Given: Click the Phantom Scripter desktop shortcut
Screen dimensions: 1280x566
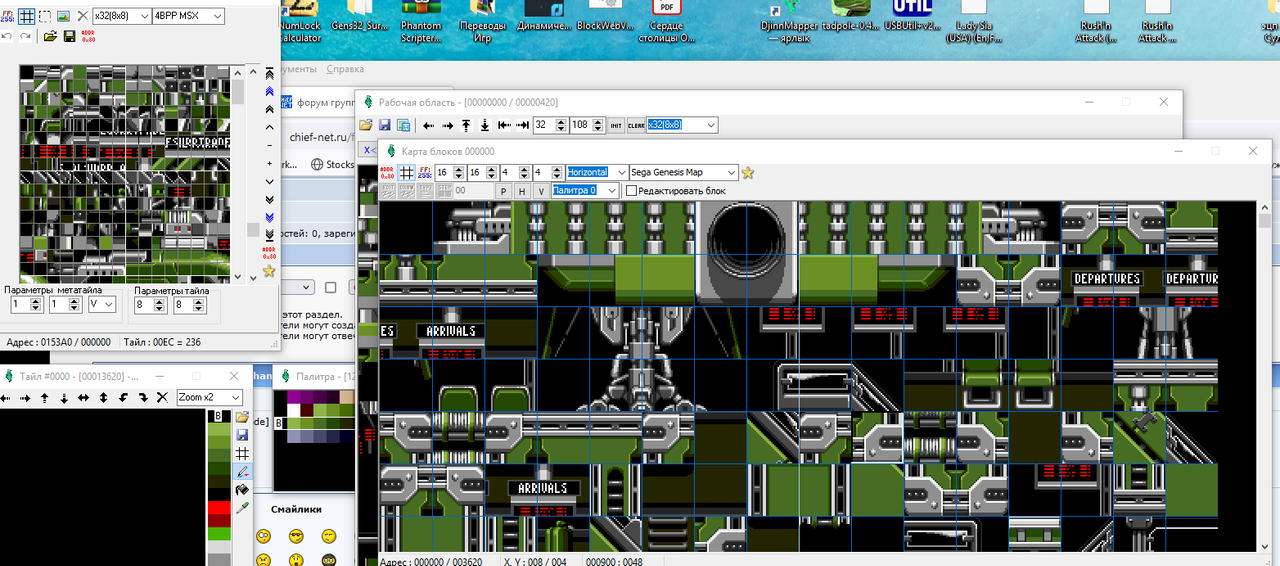Looking at the screenshot, I should tap(421, 22).
